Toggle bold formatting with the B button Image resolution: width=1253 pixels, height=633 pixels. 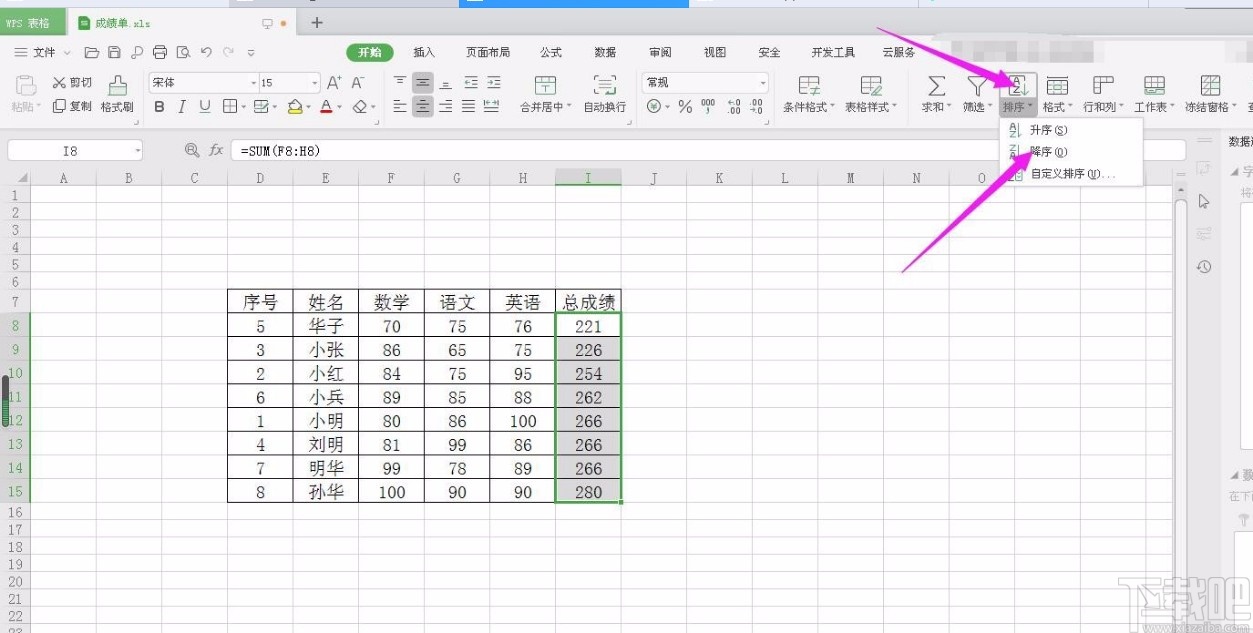click(160, 107)
